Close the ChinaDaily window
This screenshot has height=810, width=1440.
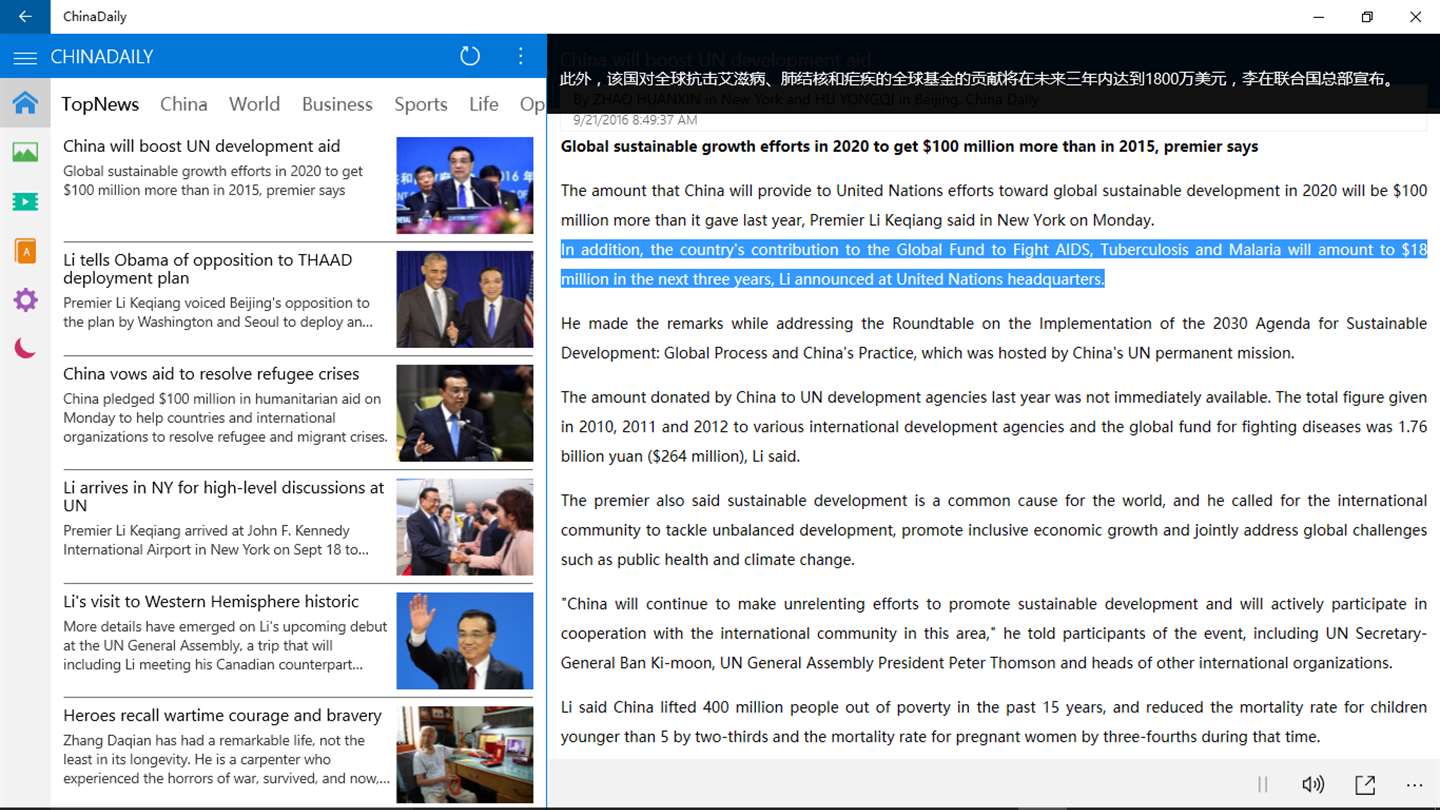click(1415, 16)
